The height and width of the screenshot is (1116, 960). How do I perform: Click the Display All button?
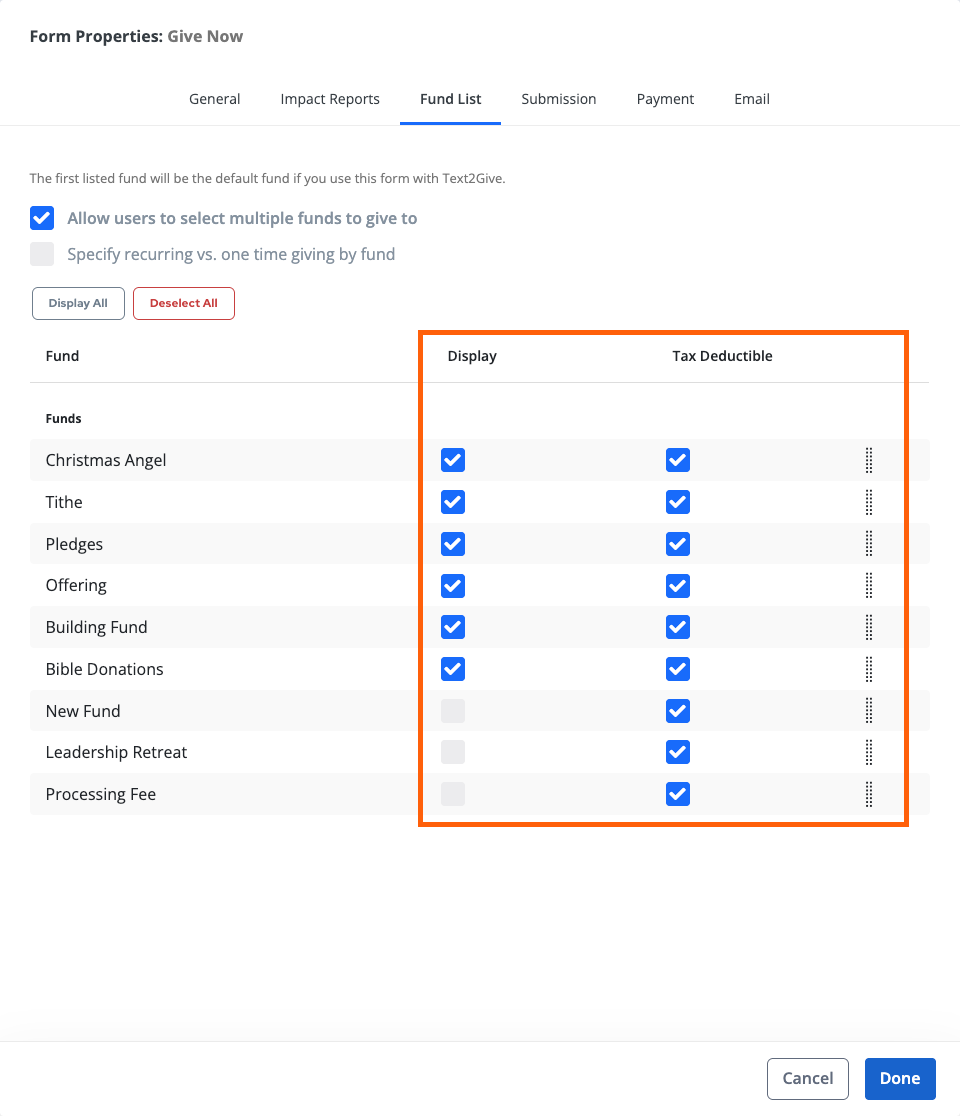coord(78,303)
